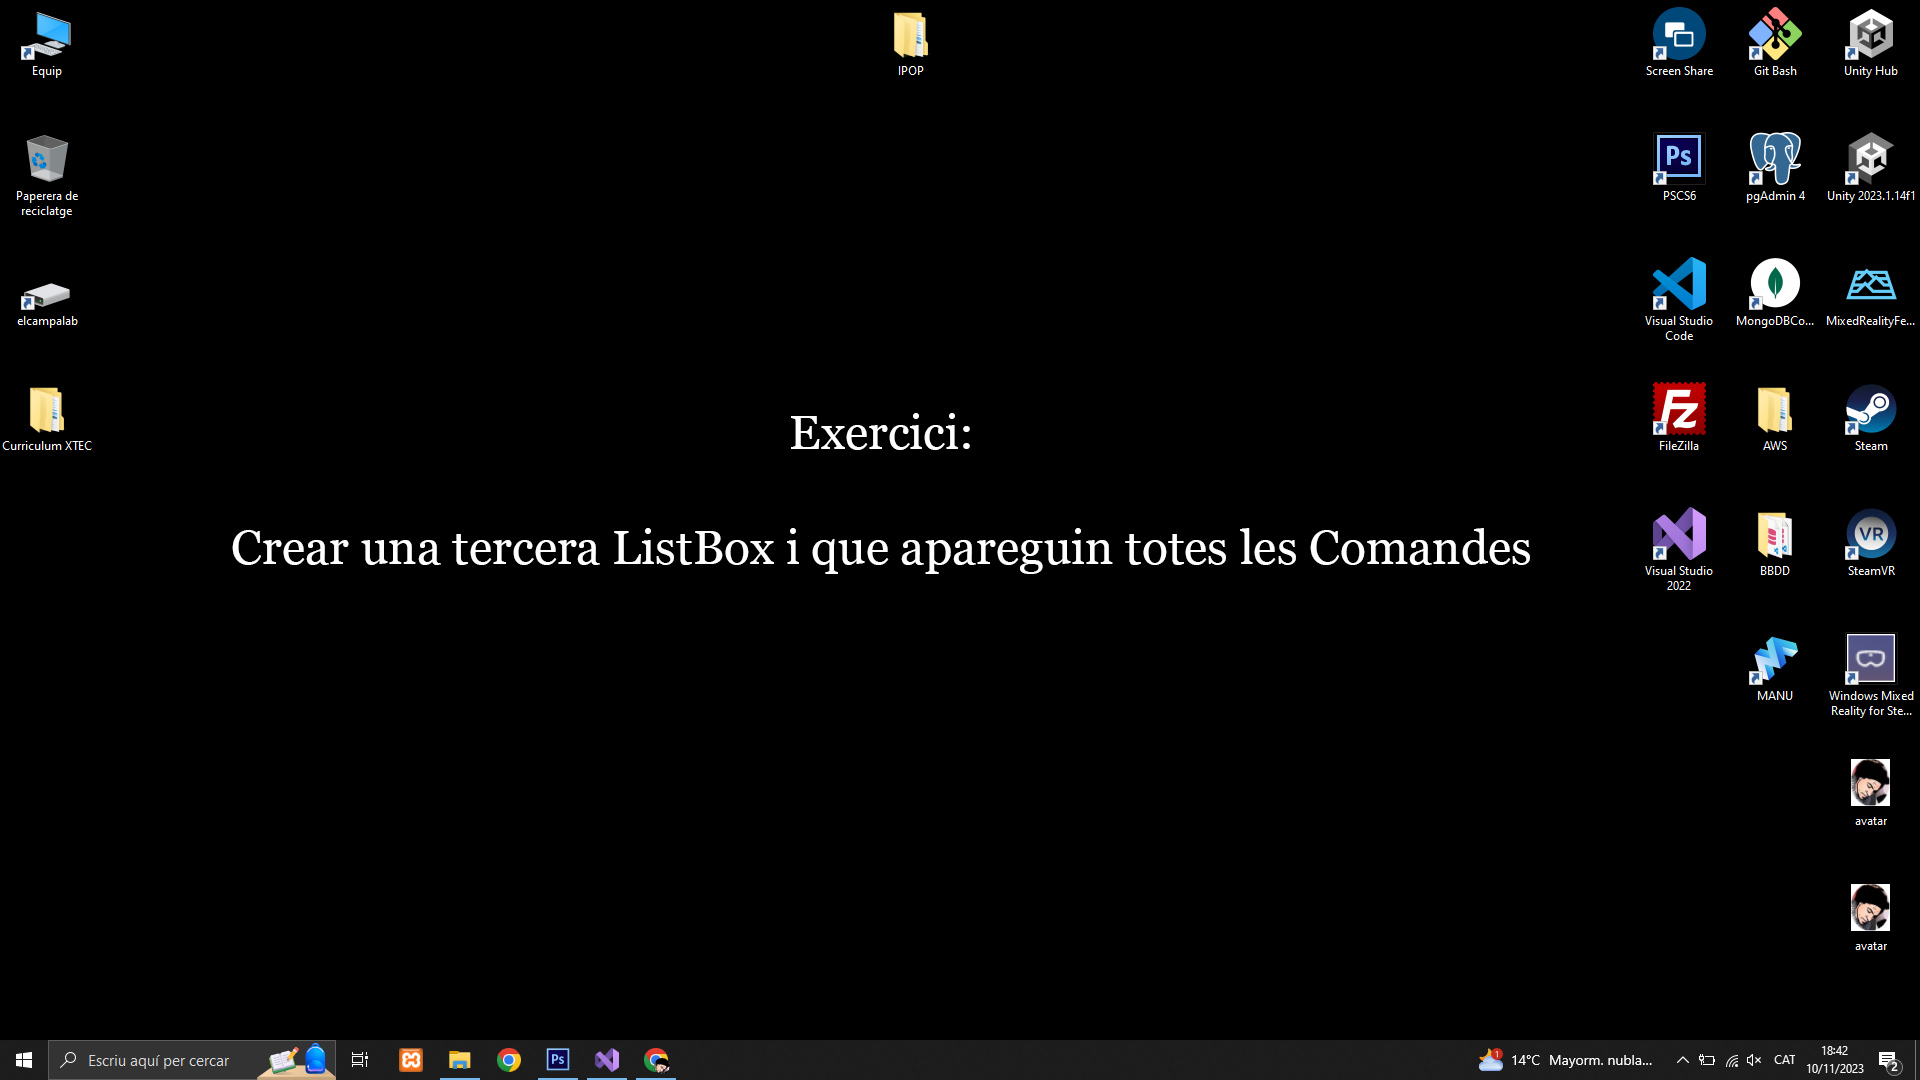Screen dimensions: 1920x1080
Task: Open the Git Bash desktop icon
Action: click(x=1775, y=35)
